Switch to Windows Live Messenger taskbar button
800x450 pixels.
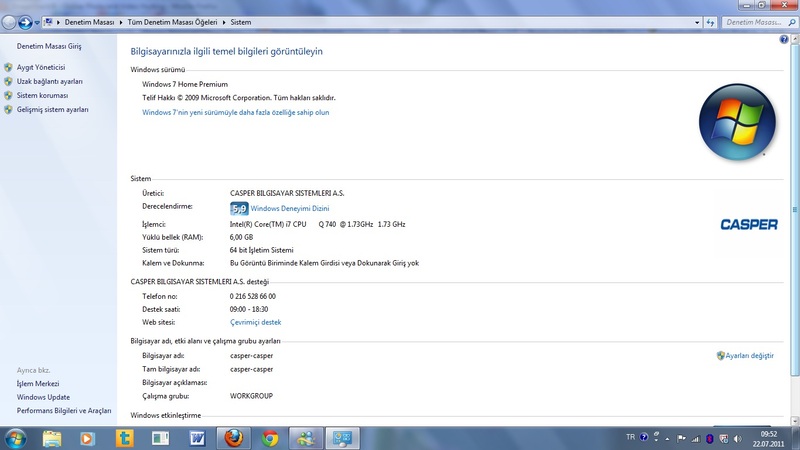[306, 438]
